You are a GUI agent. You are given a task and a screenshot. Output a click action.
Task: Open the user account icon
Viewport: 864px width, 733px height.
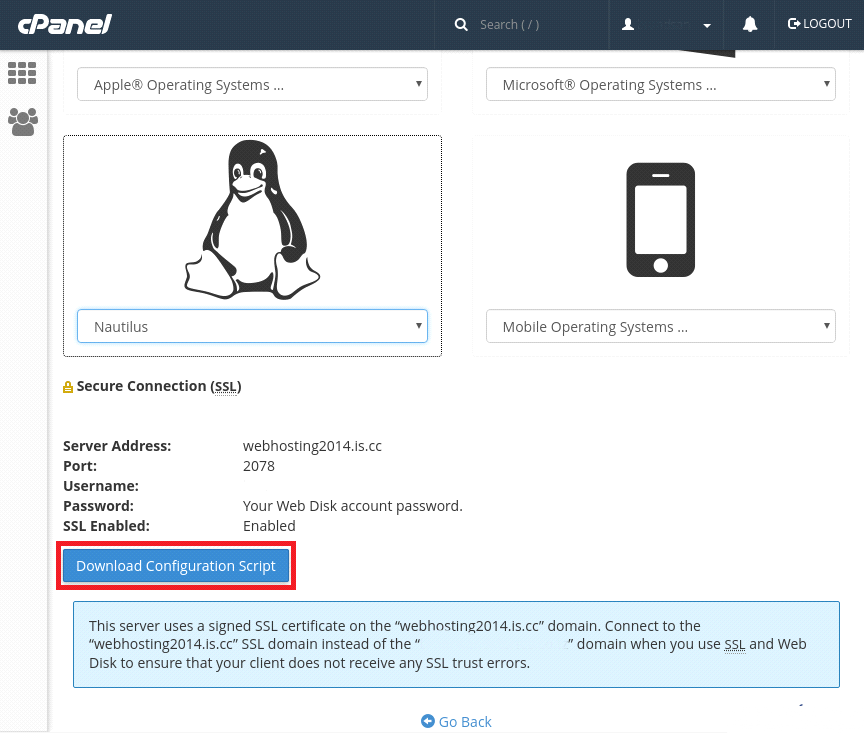[627, 23]
